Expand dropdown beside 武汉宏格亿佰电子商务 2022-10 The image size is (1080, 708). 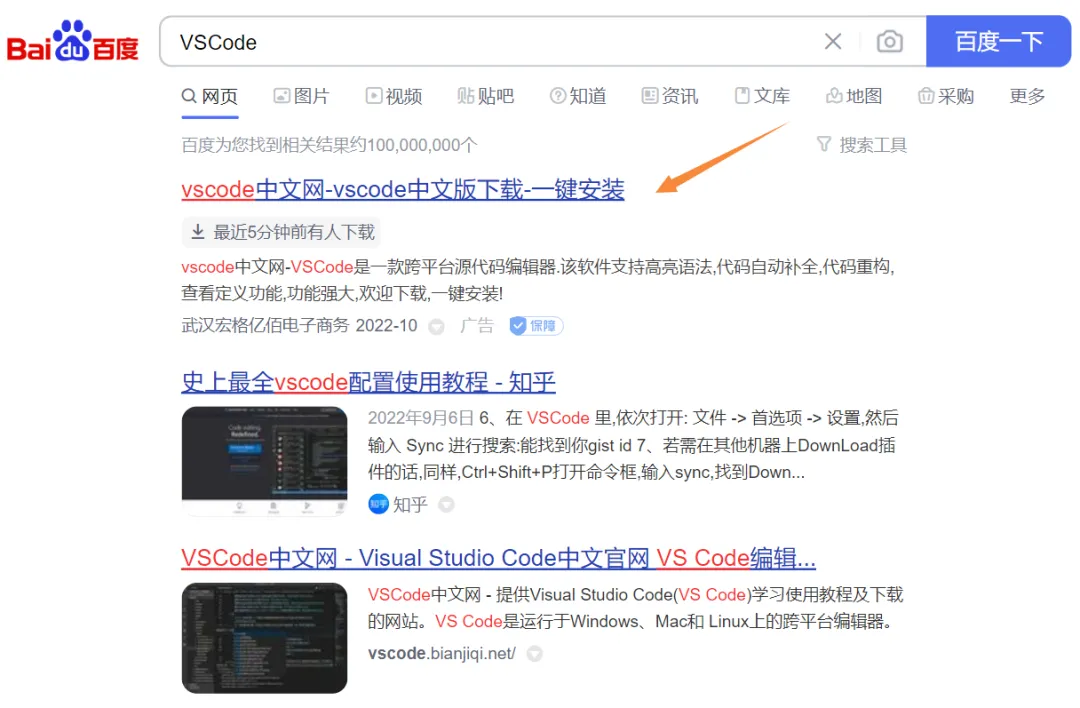pyautogui.click(x=436, y=326)
